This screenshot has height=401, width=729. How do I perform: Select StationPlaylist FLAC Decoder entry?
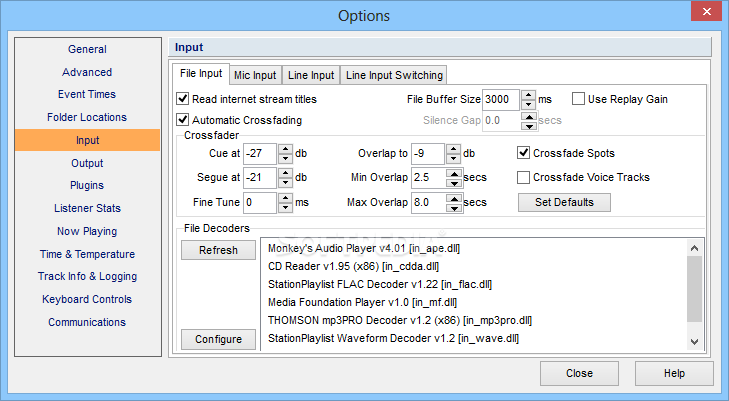380,284
